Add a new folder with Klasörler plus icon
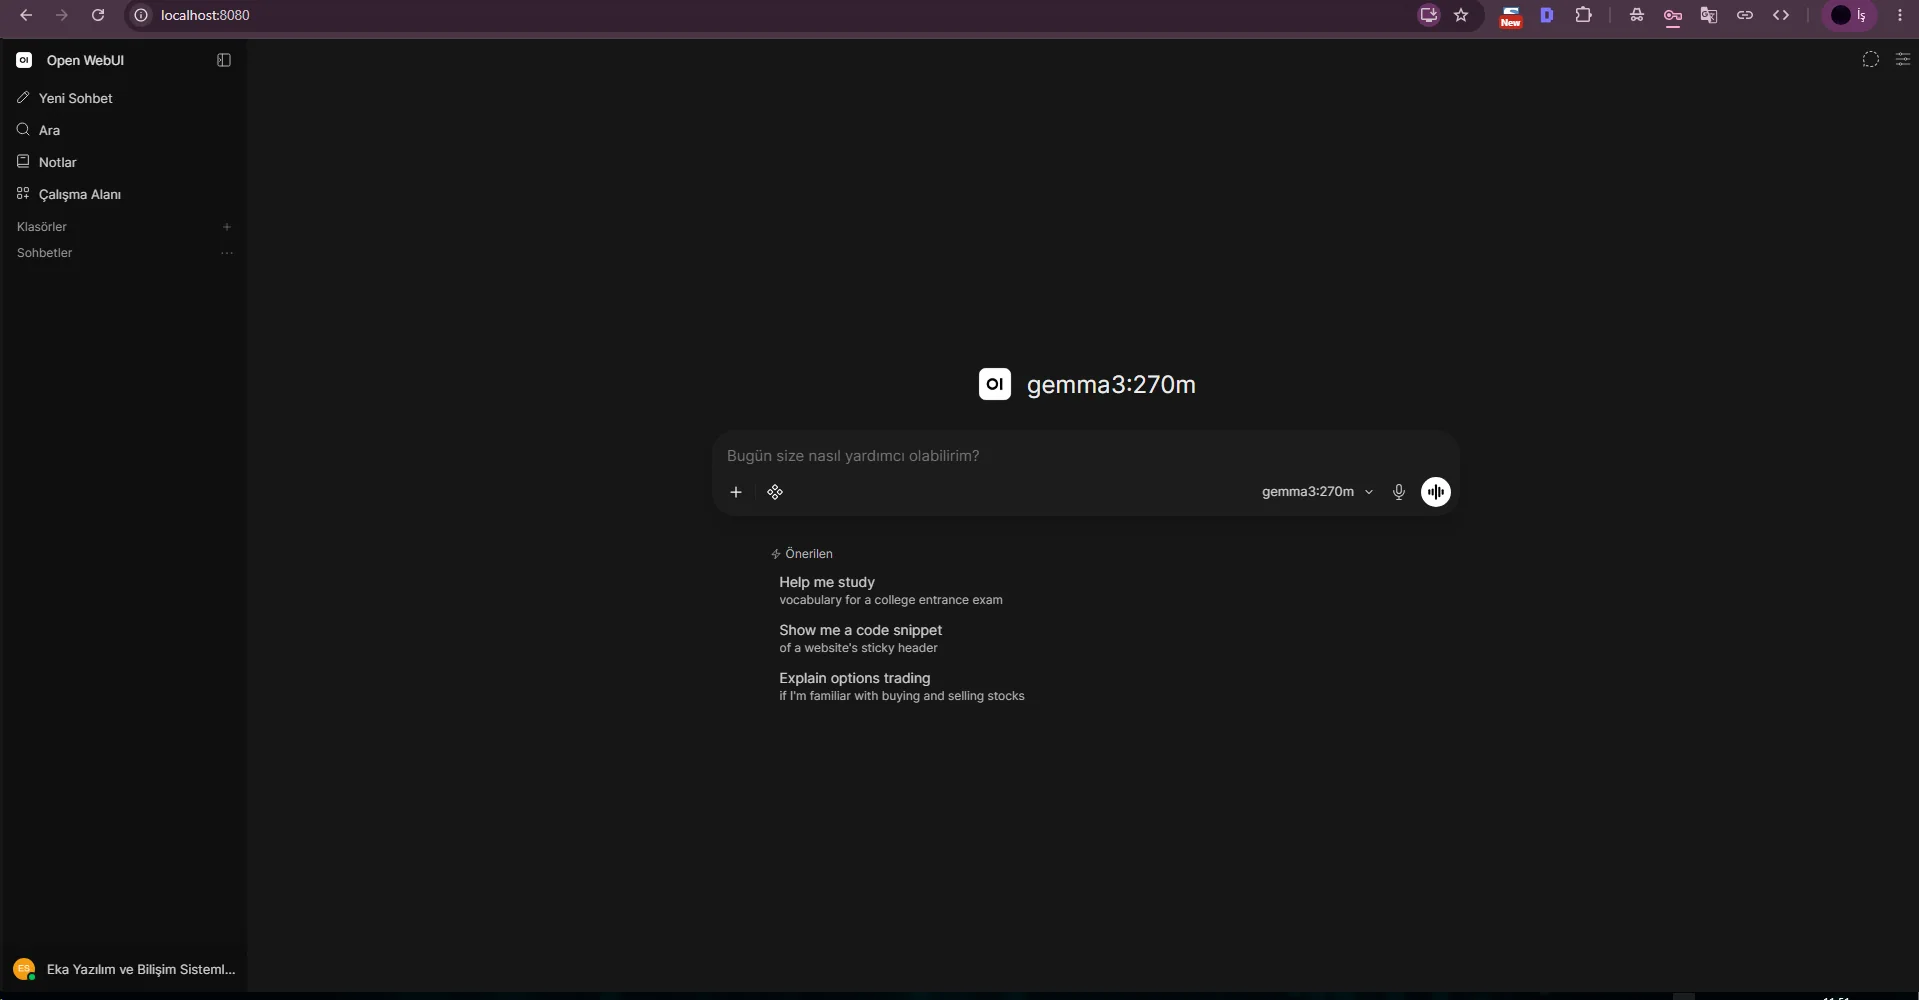The image size is (1919, 1000). tap(227, 227)
